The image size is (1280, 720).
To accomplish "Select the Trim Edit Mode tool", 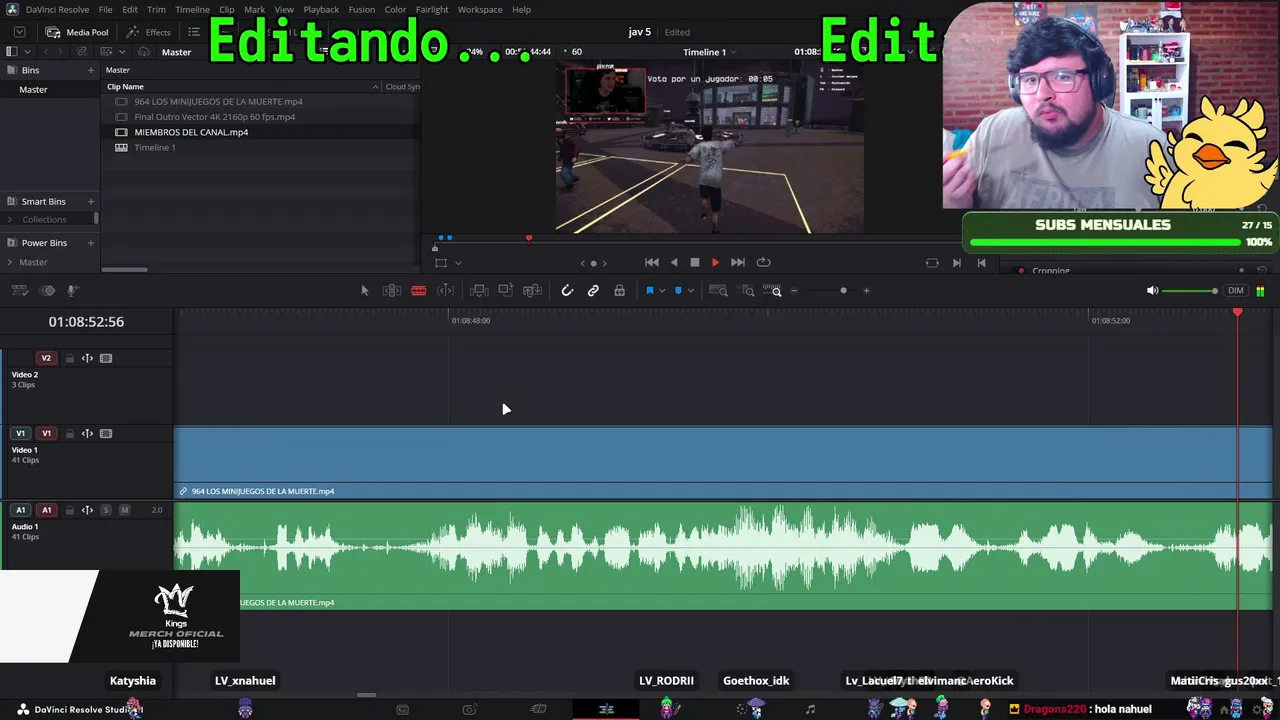I will pos(392,291).
